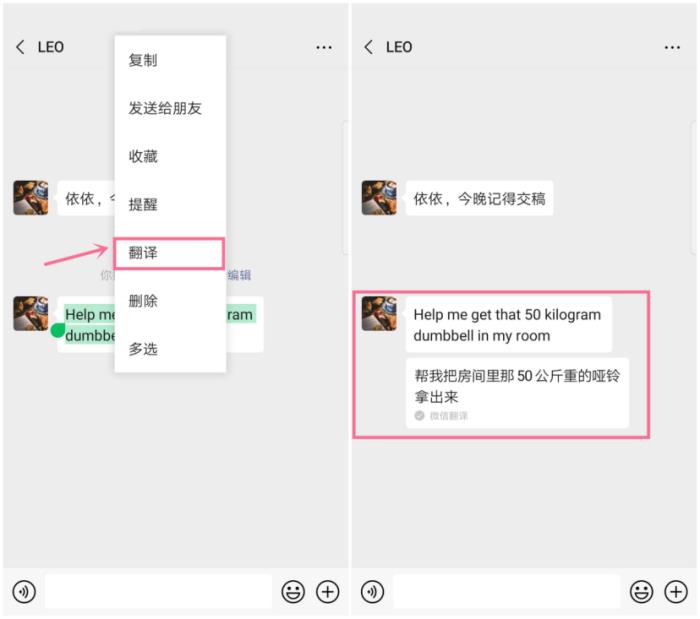Tap plus attachment icon in right chat
The height and width of the screenshot is (619, 700).
[676, 591]
